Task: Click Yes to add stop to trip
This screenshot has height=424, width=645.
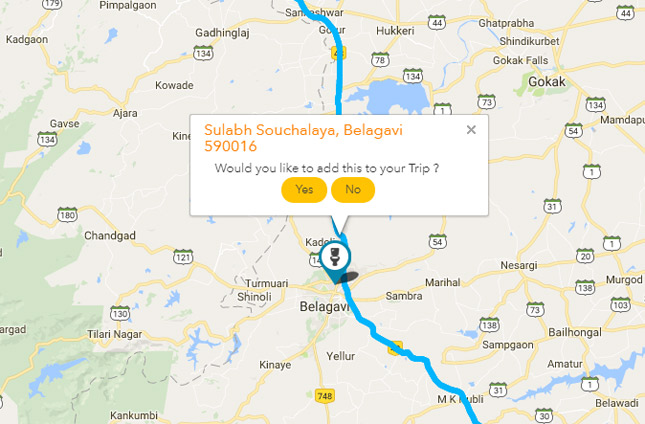Action: 304,190
